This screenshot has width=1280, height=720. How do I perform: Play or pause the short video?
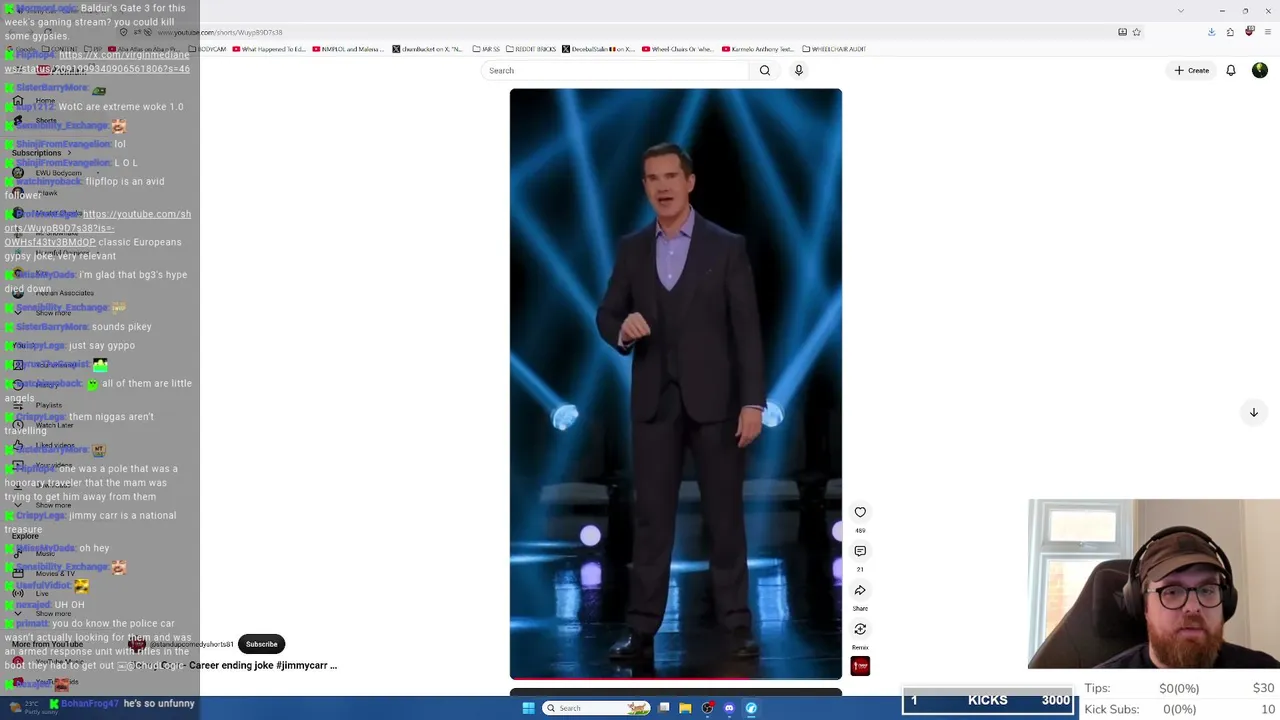[x=676, y=384]
